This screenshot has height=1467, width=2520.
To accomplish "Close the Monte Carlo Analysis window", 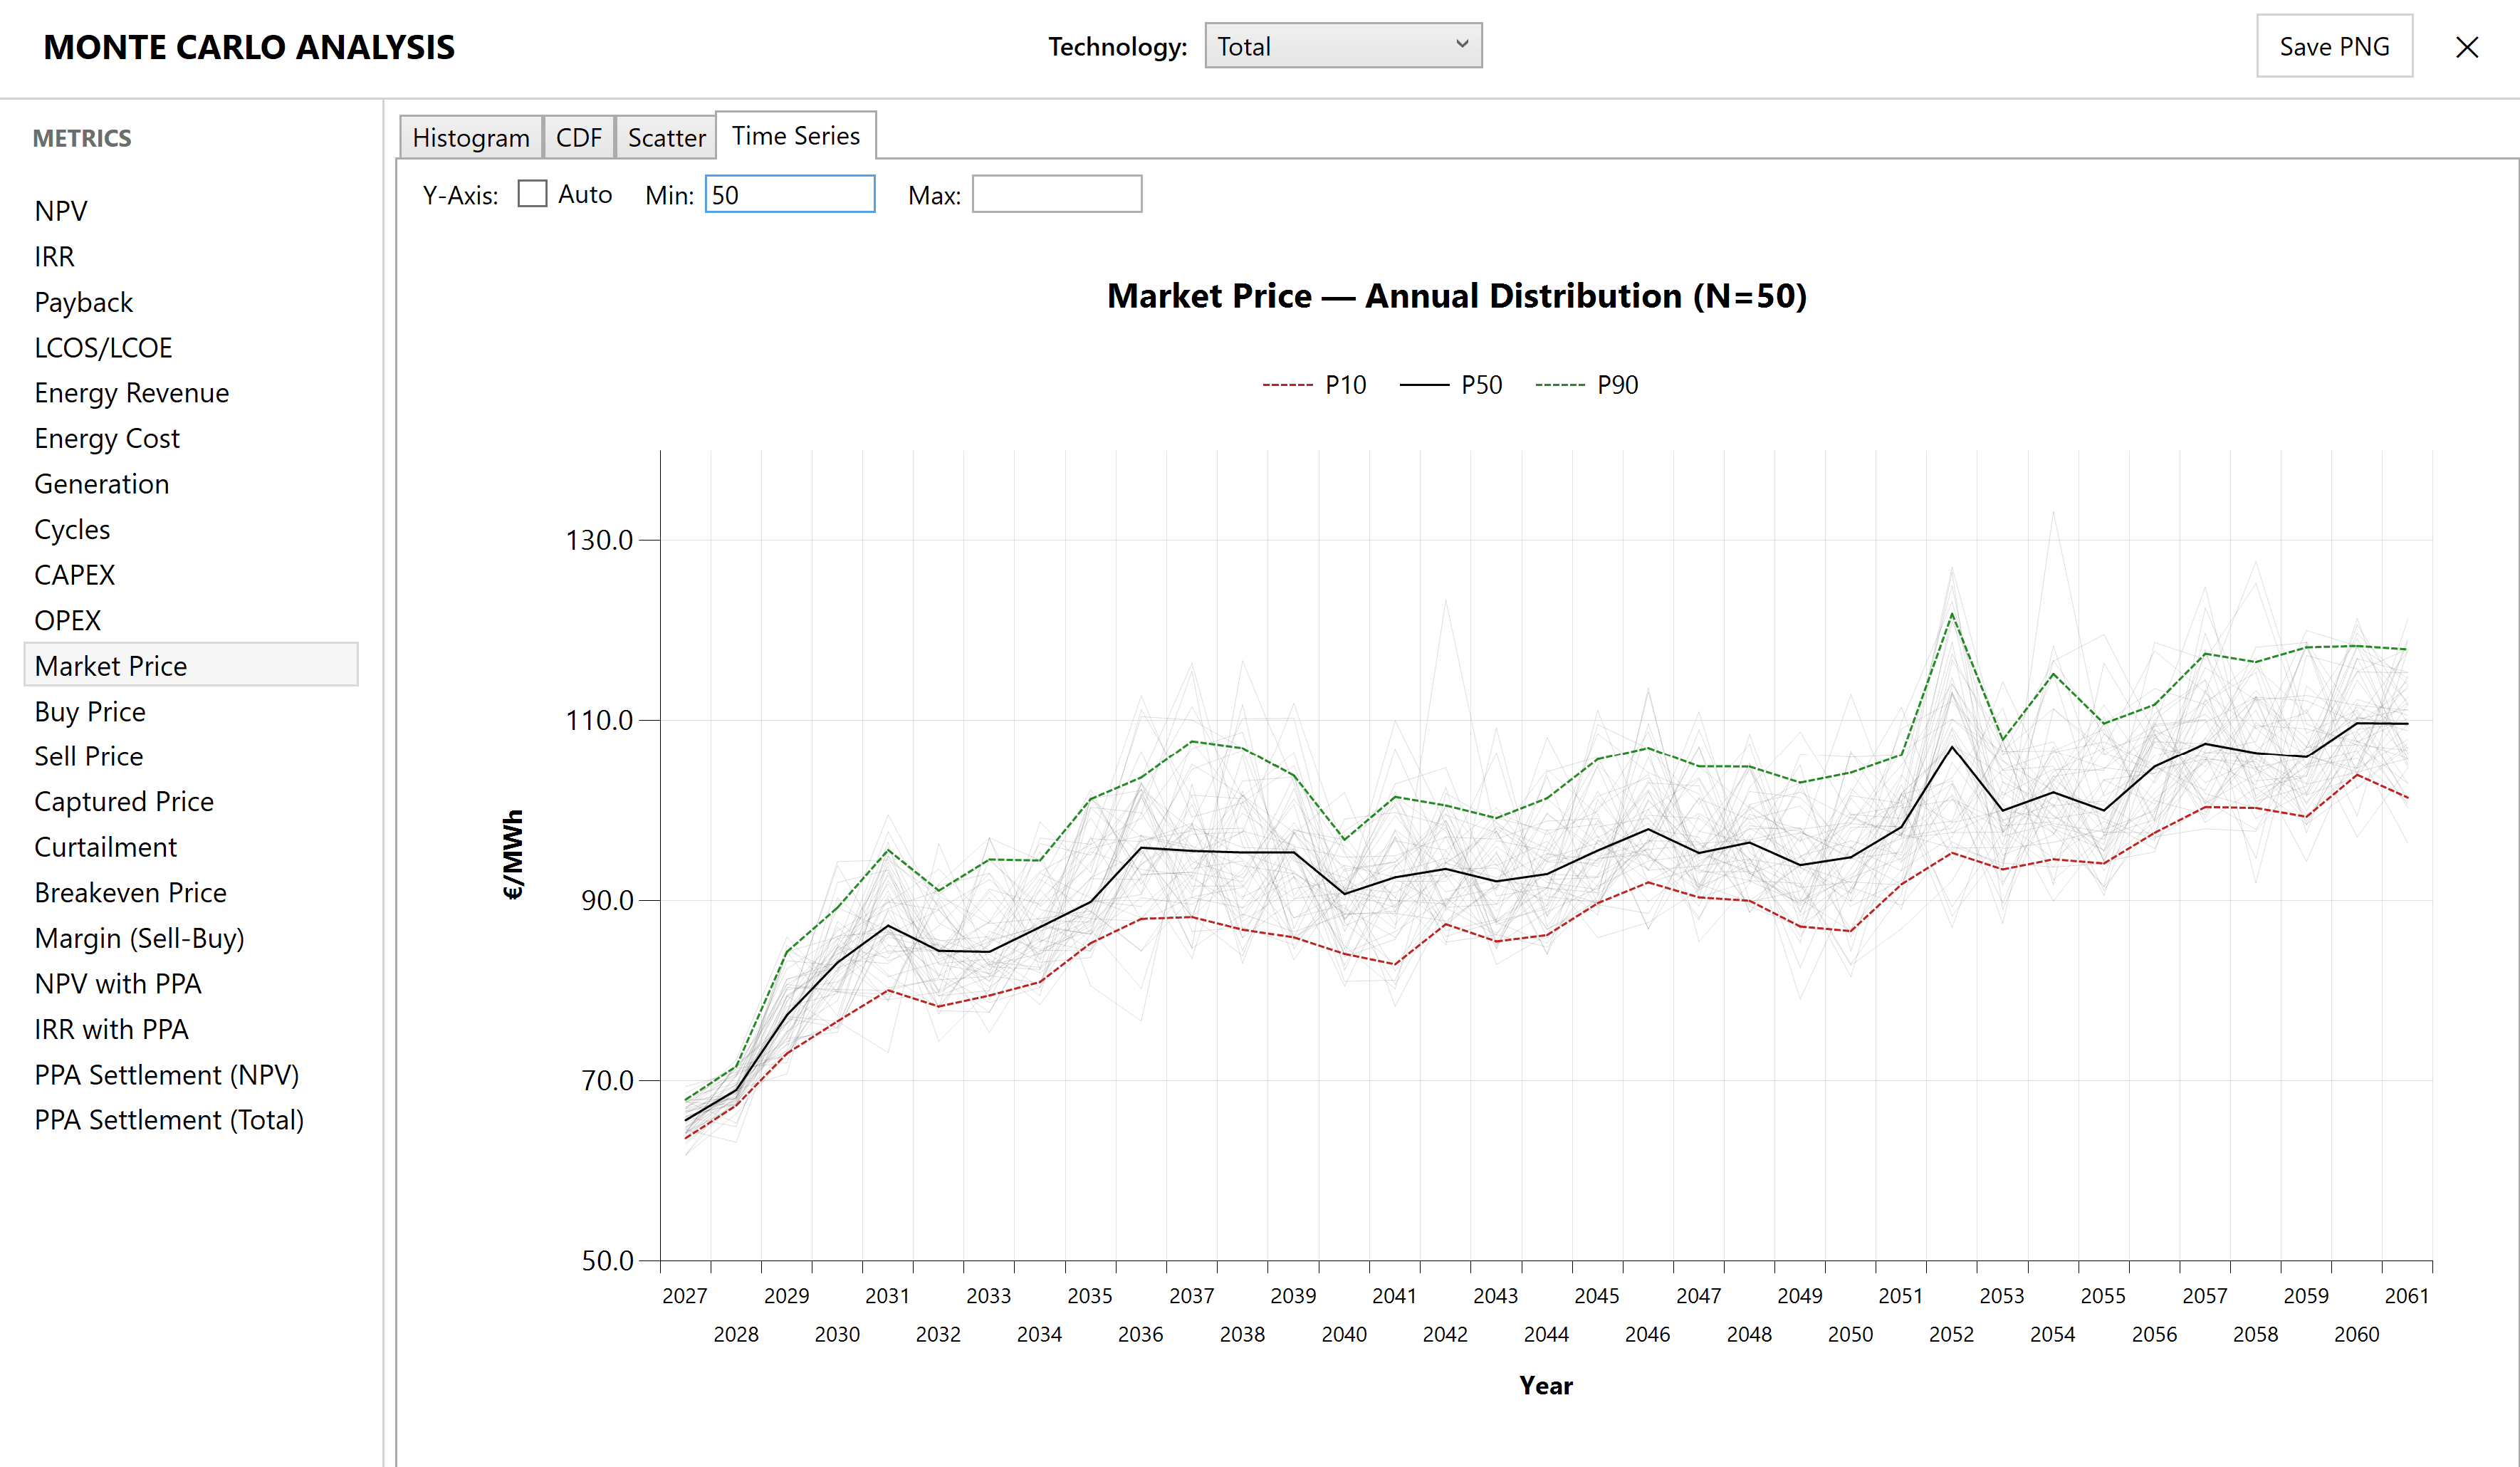I will [x=2468, y=46].
